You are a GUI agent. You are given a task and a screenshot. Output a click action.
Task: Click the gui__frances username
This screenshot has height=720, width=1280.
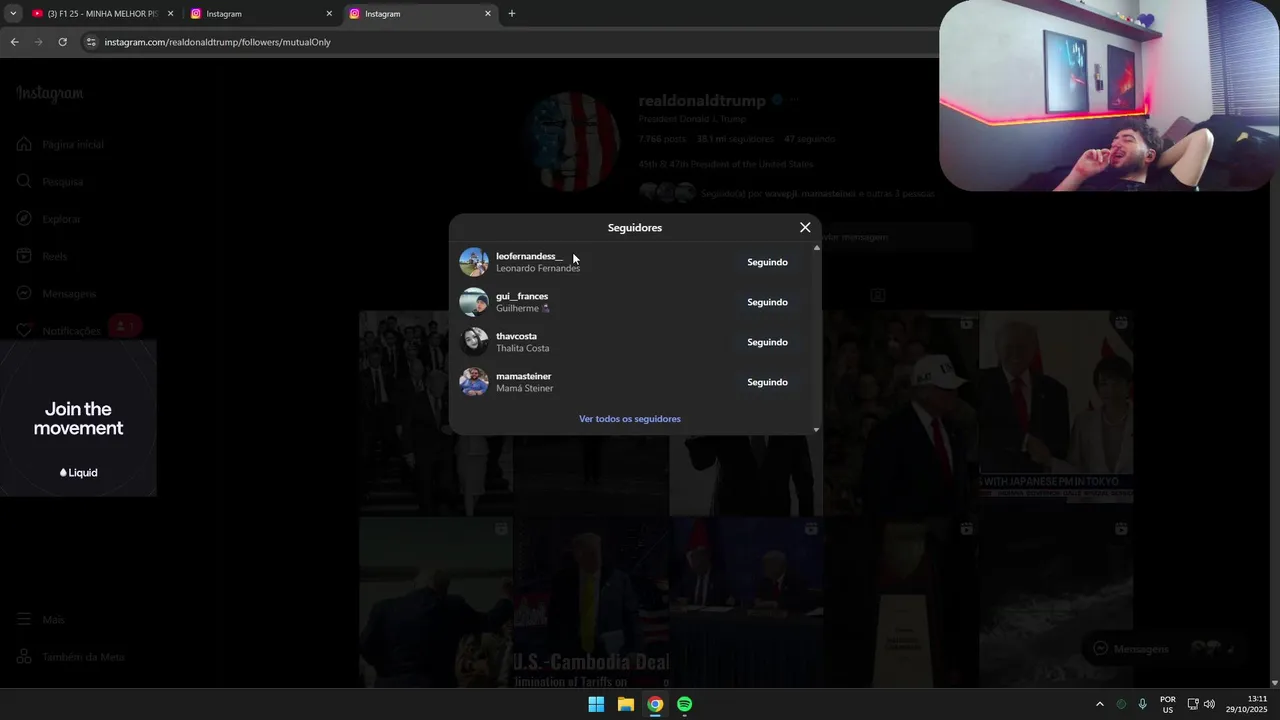coord(522,296)
